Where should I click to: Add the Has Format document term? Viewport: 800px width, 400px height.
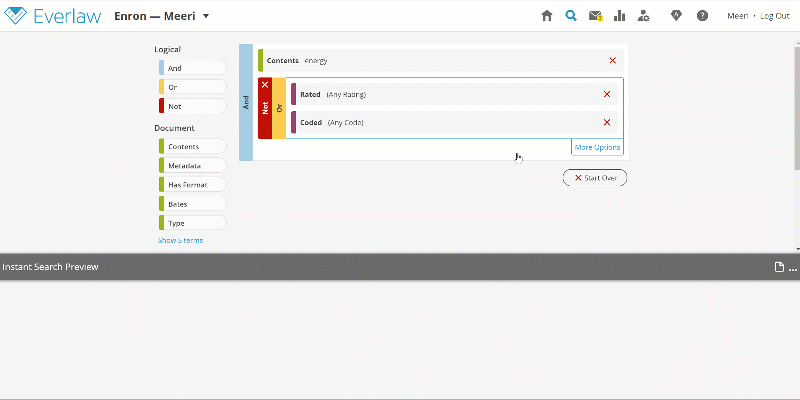tap(192, 185)
